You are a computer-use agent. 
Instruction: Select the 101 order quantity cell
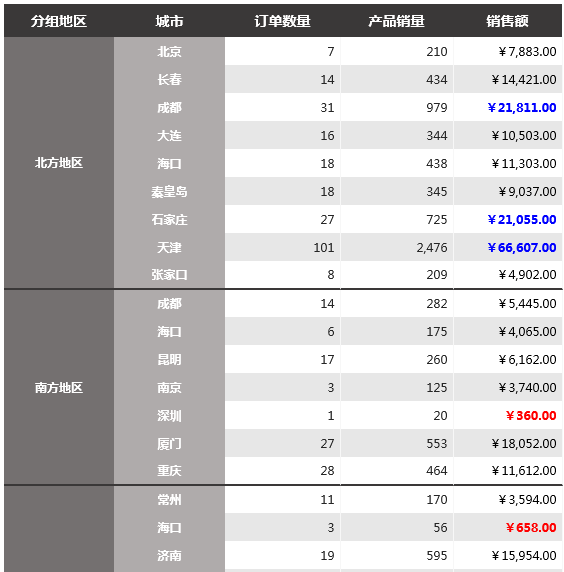(282, 247)
